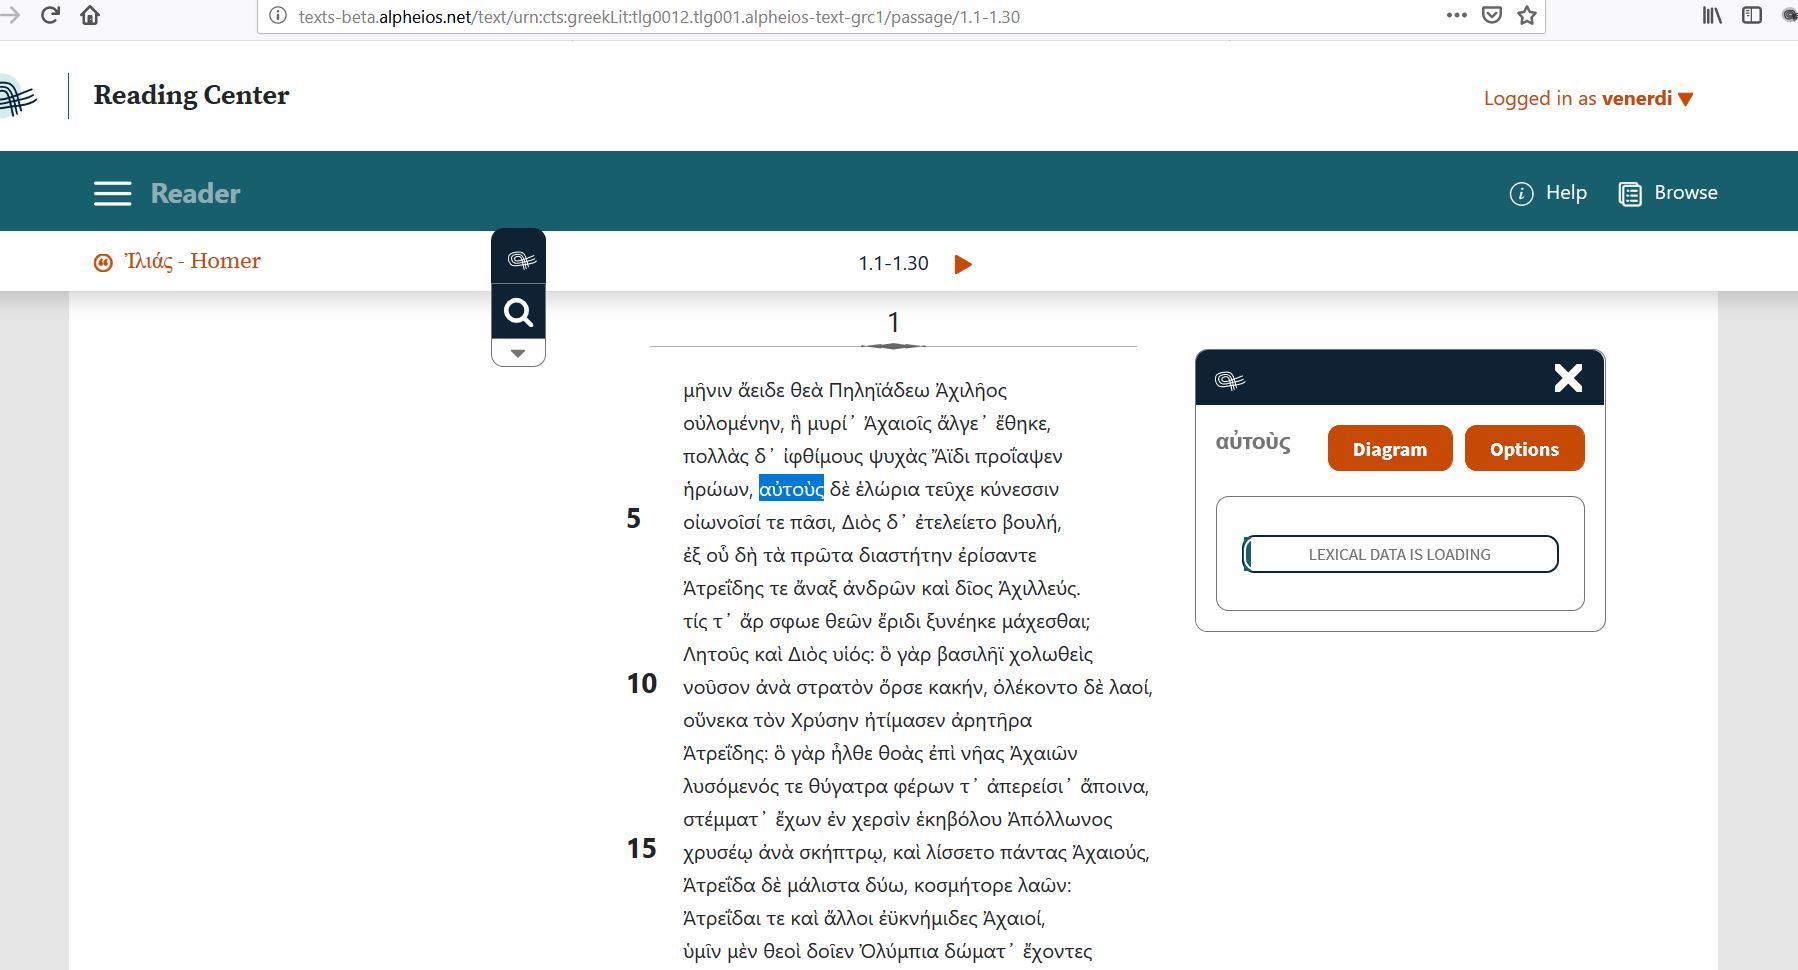The width and height of the screenshot is (1798, 970).
Task: Click the Reading Center title
Action: click(x=191, y=95)
